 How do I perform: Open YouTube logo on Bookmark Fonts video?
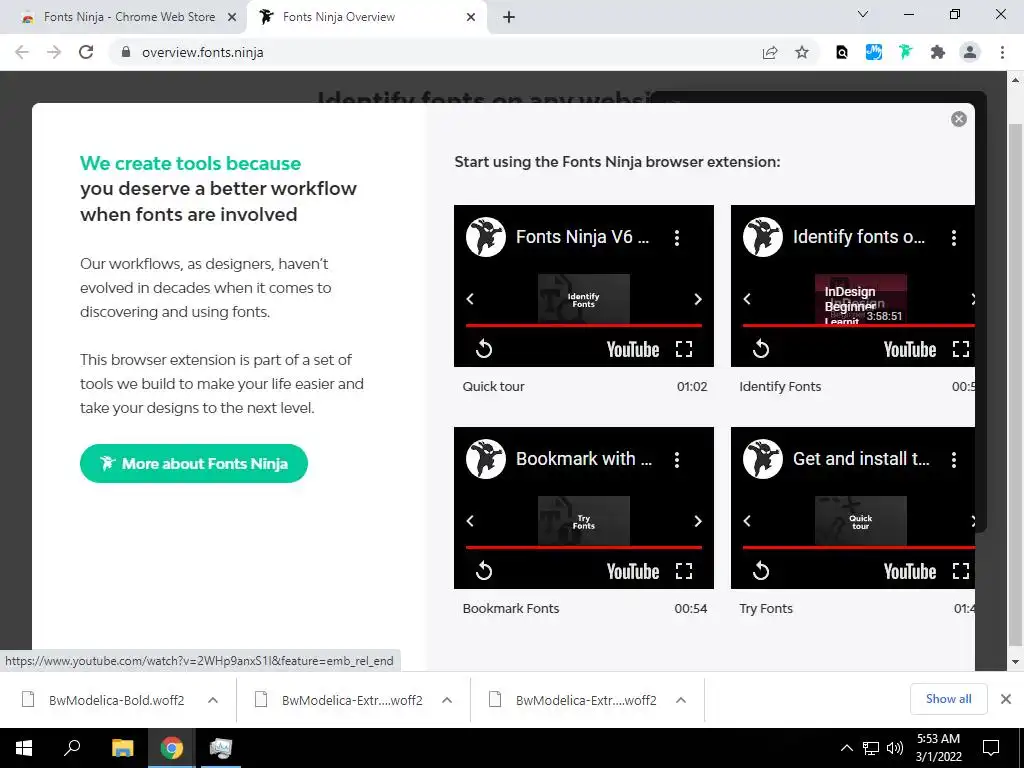[633, 571]
